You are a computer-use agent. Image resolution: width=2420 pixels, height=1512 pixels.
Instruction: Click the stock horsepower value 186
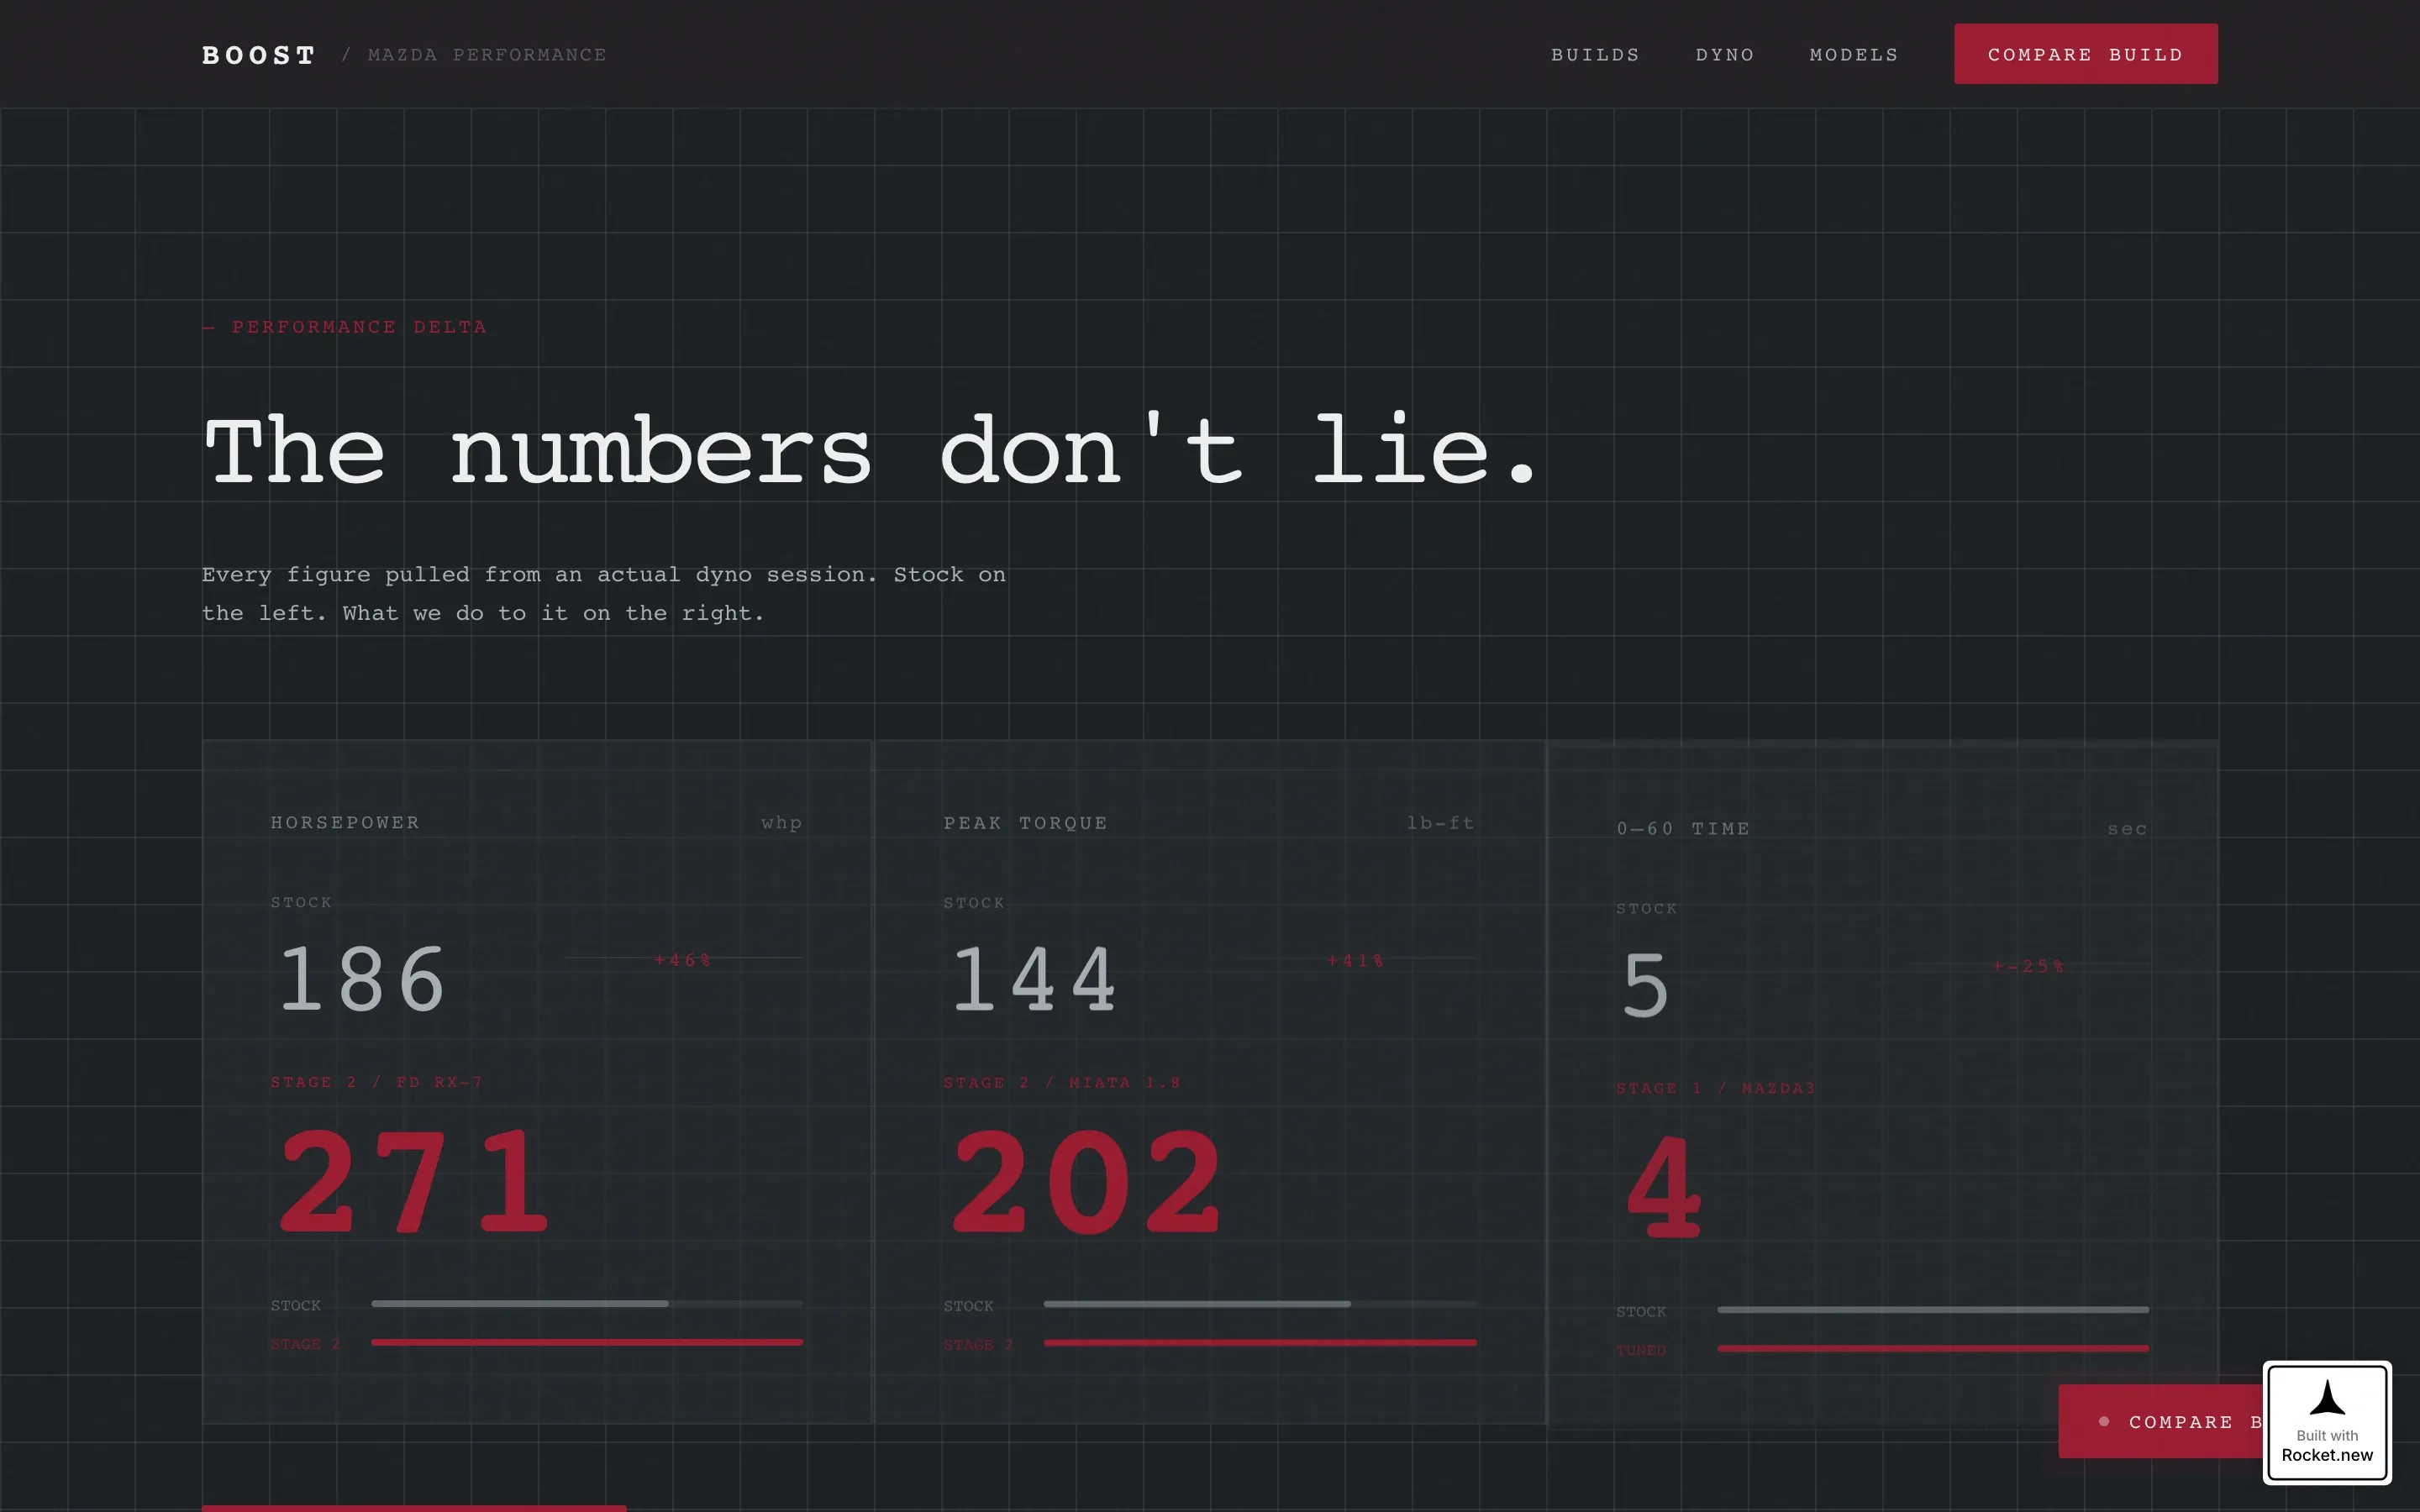(x=362, y=980)
